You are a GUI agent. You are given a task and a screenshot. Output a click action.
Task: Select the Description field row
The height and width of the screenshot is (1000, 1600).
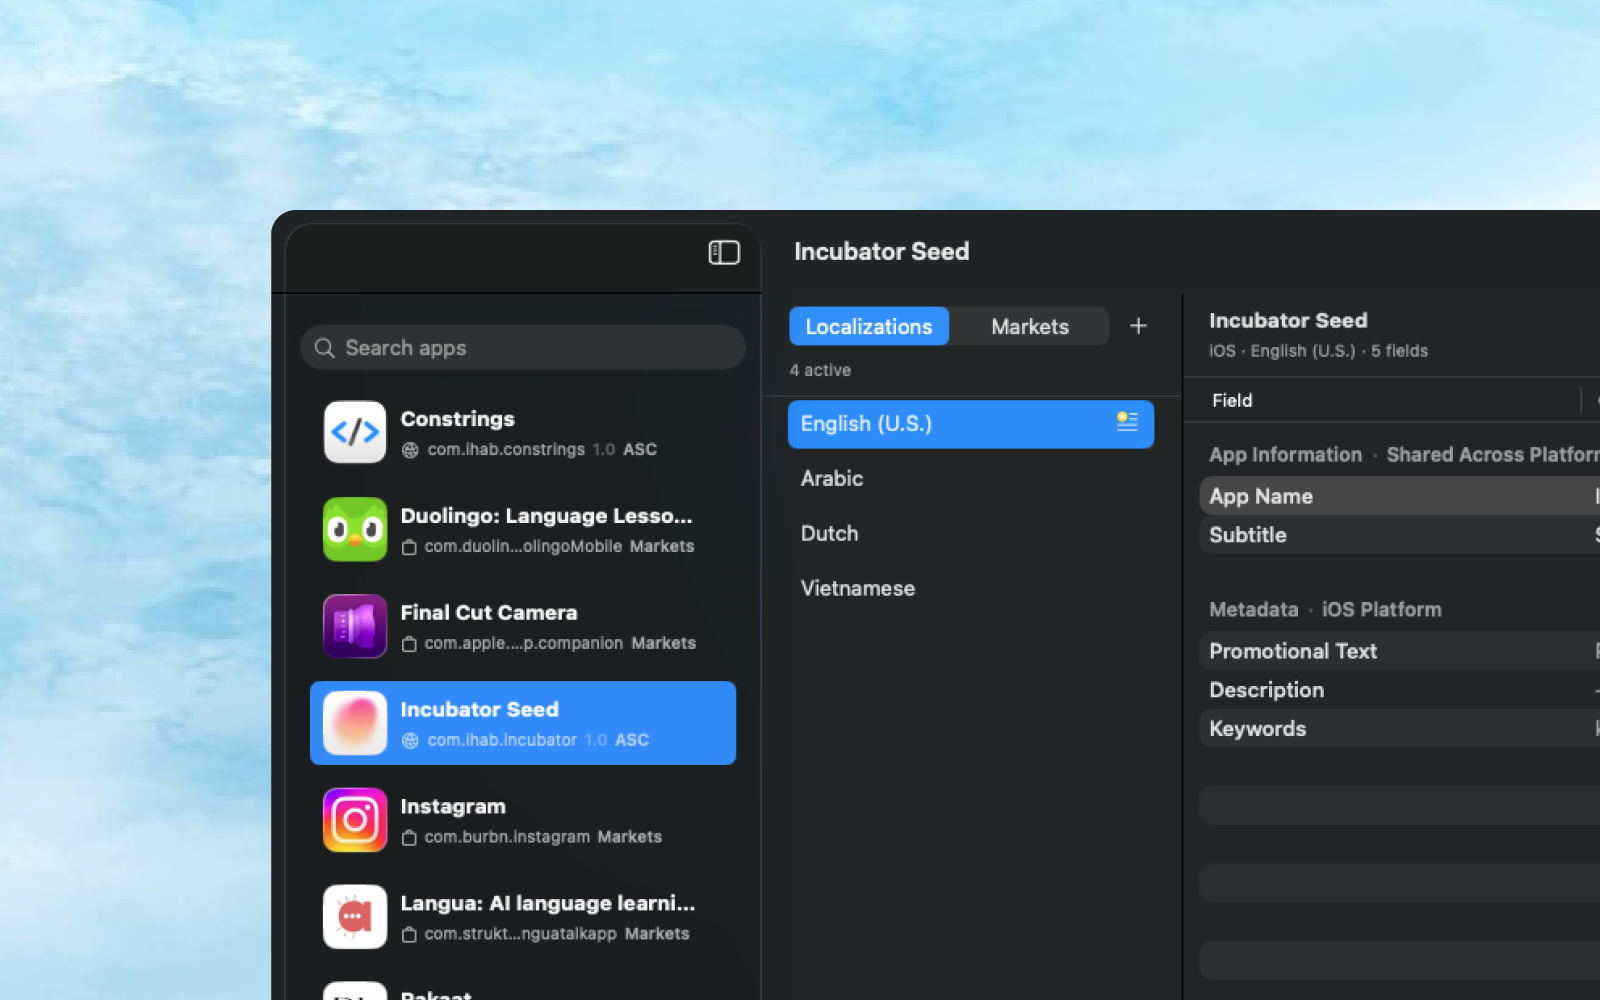1400,690
